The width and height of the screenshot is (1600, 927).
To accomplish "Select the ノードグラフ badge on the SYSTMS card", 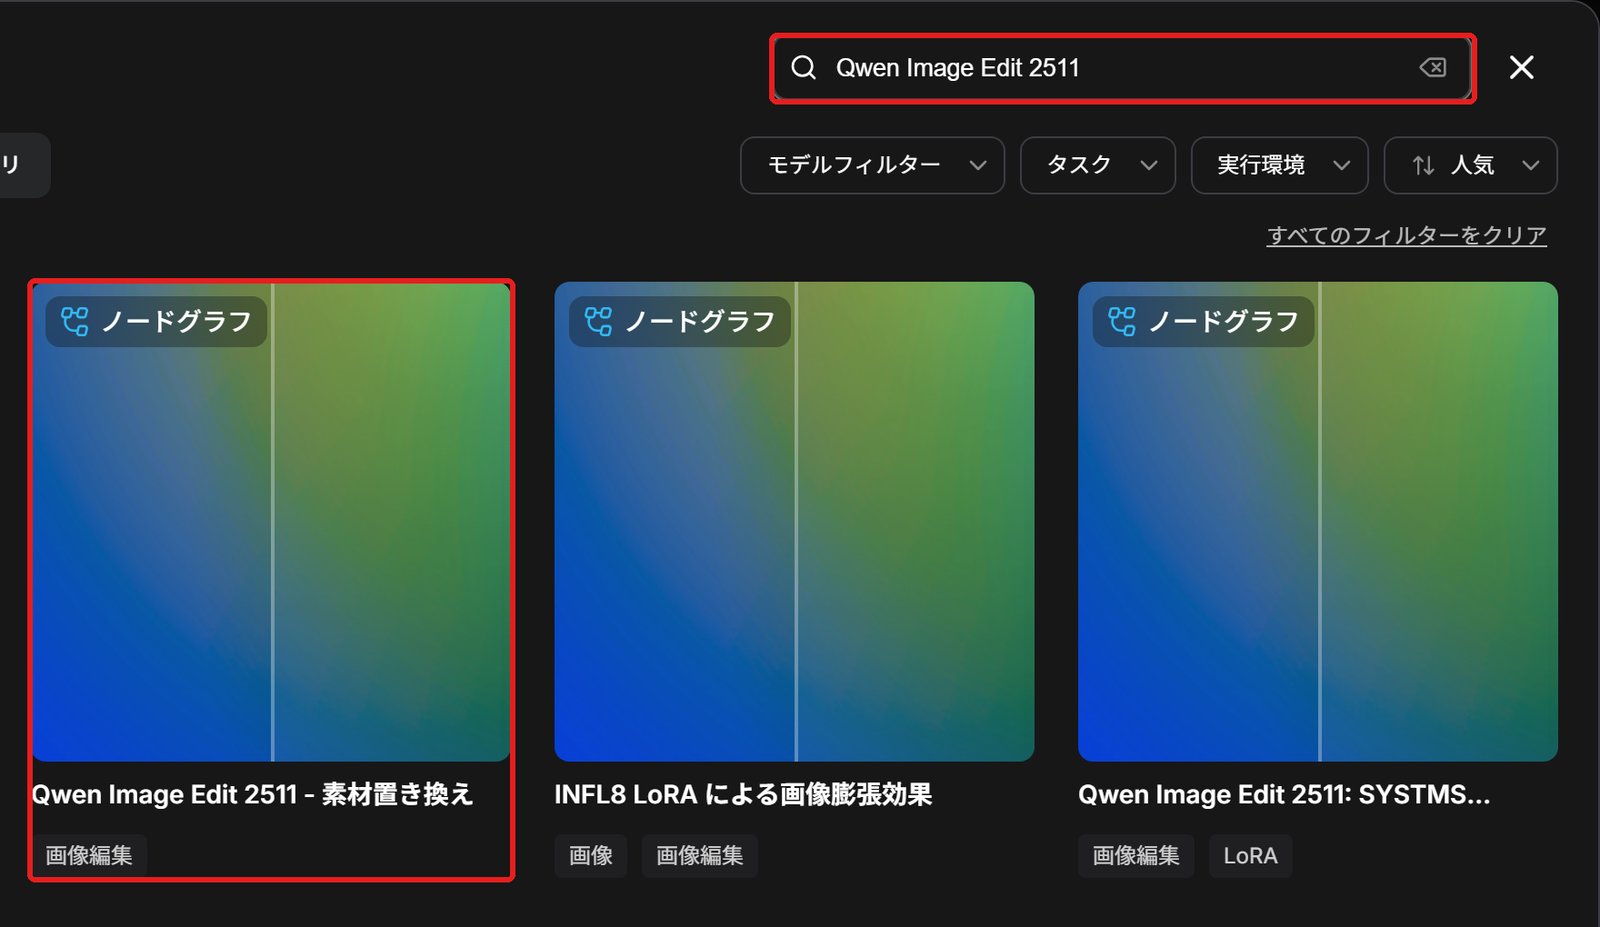I will [1203, 321].
